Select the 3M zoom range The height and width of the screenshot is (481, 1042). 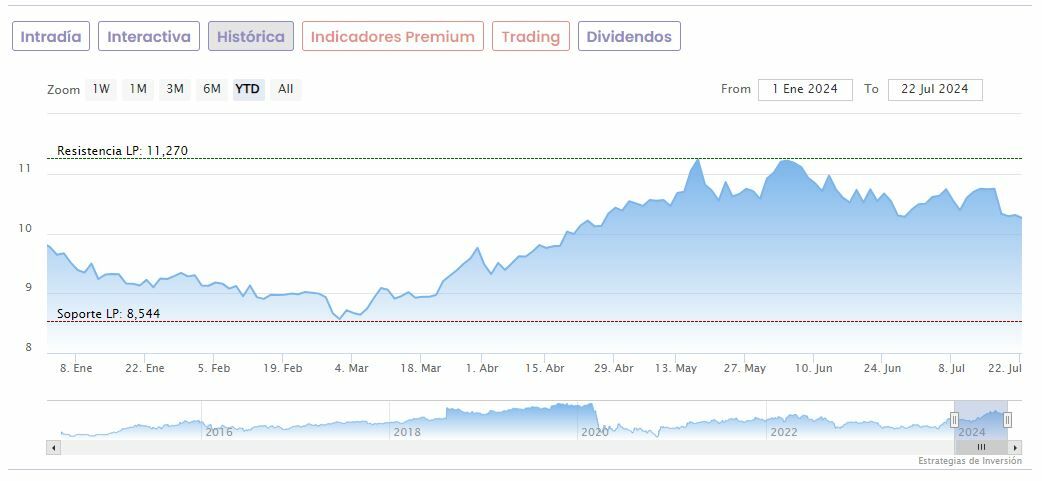tap(175, 89)
